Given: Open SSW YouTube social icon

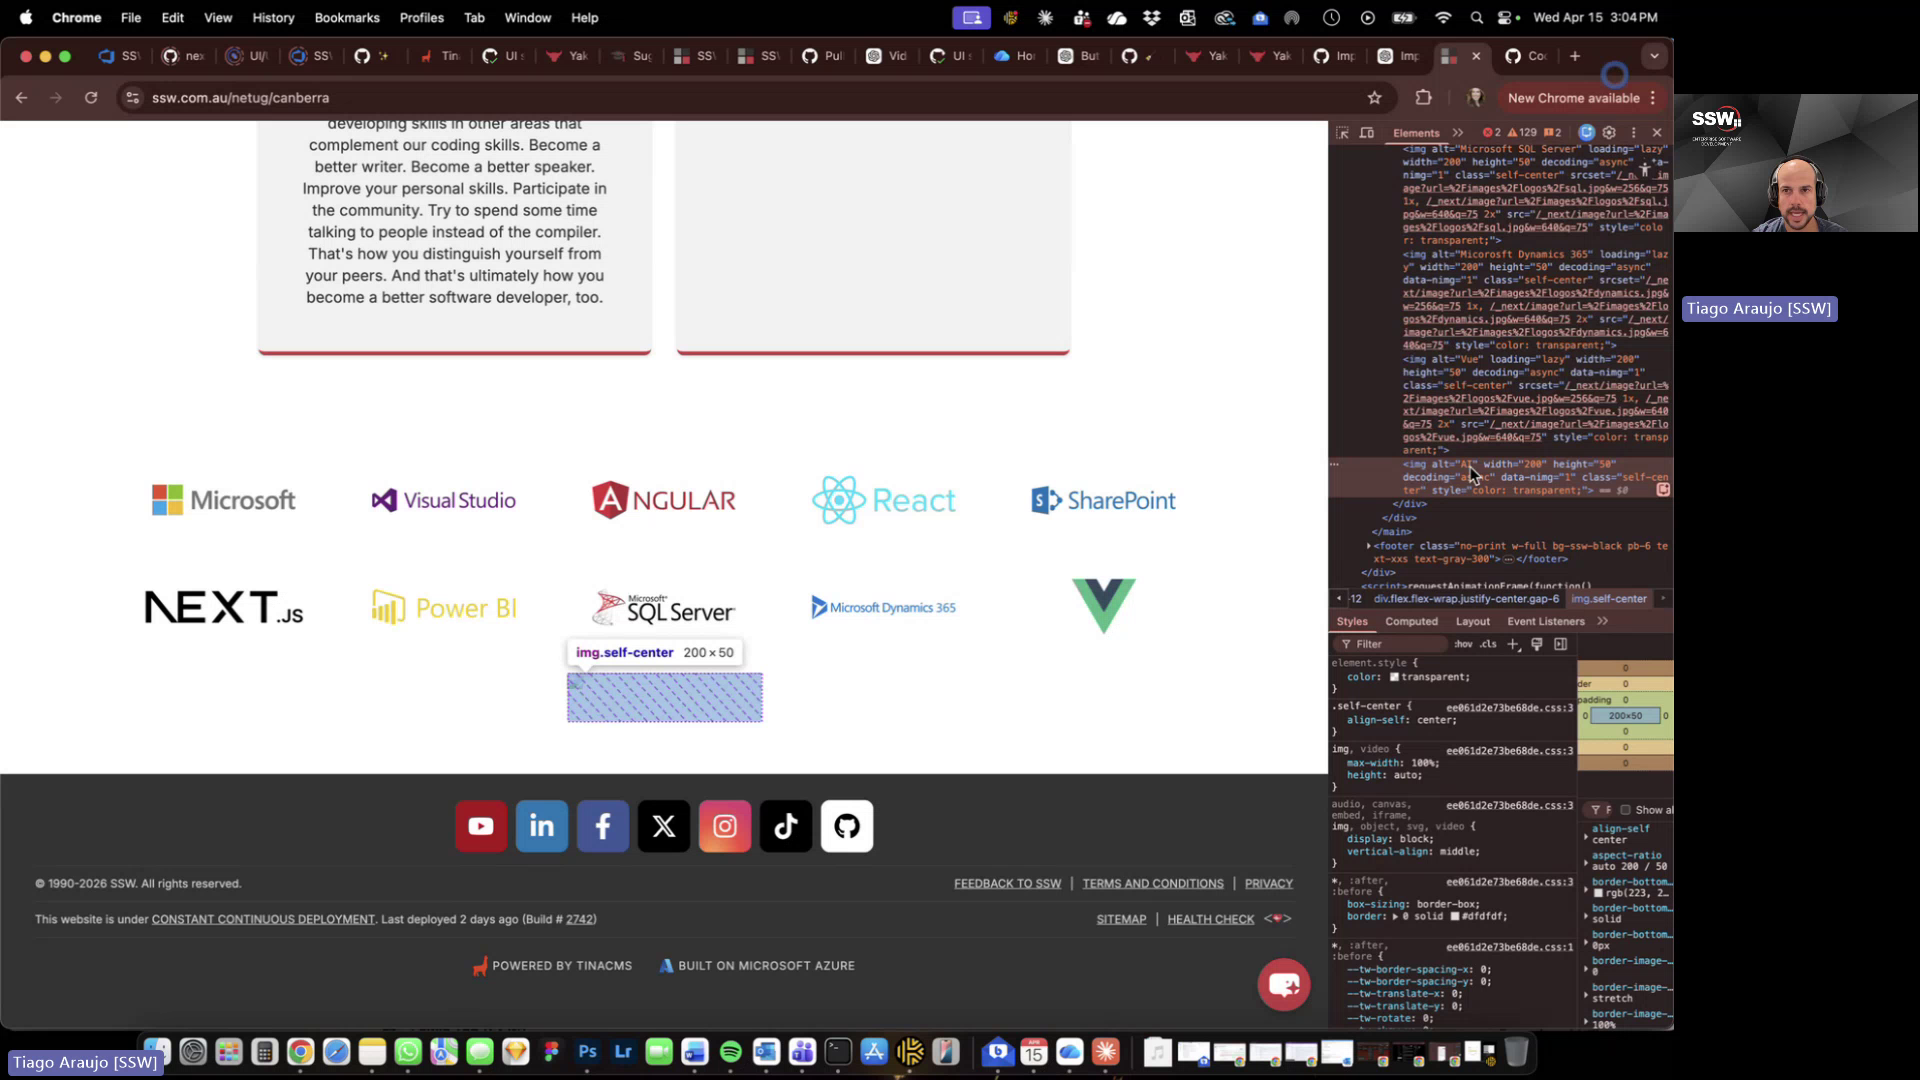Looking at the screenshot, I should pos(481,826).
